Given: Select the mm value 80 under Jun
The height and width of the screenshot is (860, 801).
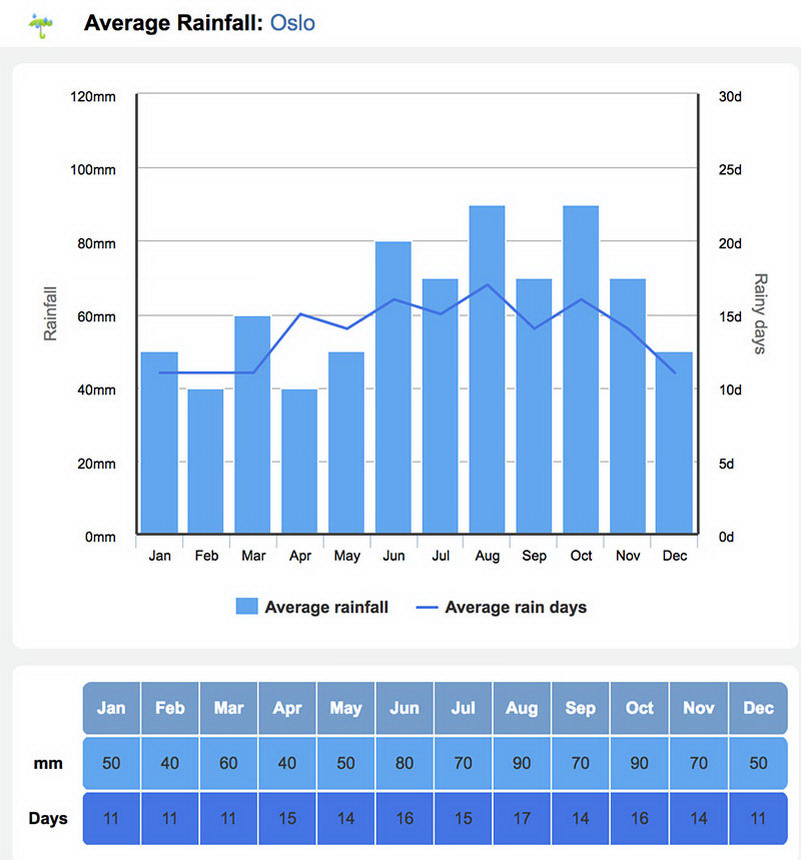Looking at the screenshot, I should (x=405, y=763).
